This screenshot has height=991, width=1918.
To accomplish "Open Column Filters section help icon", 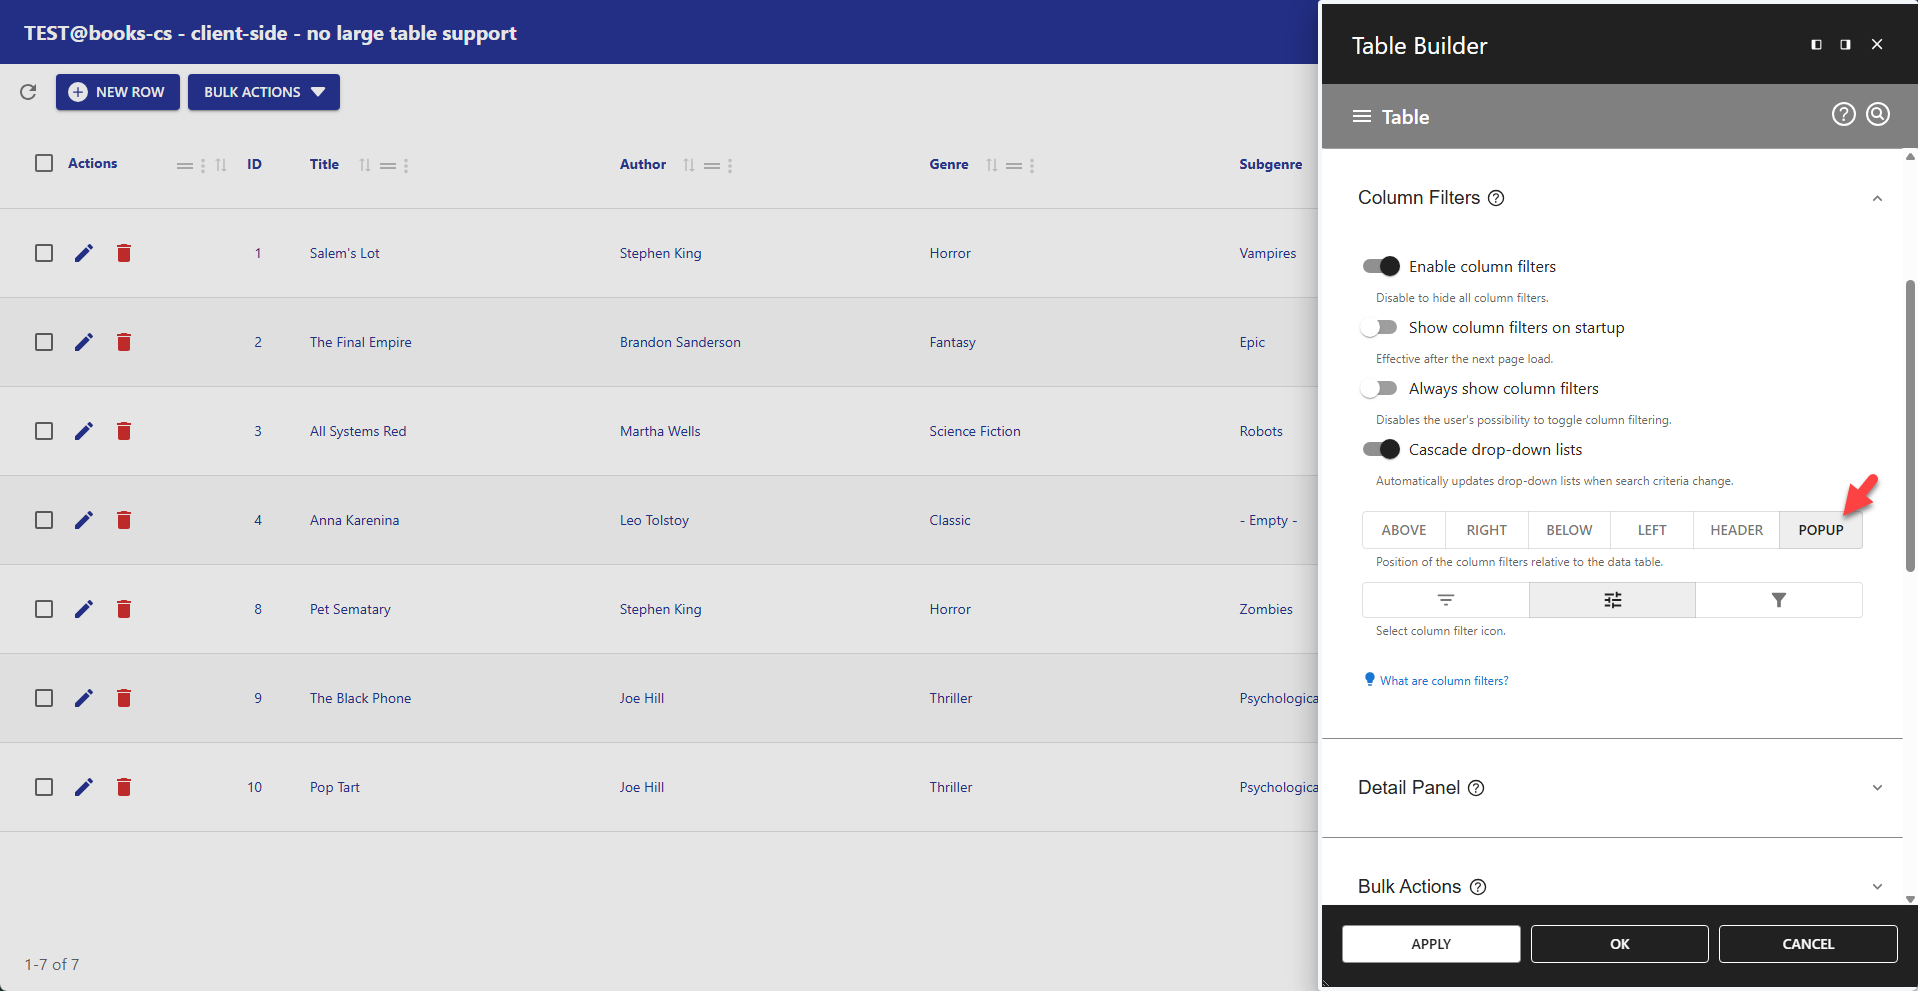I will pyautogui.click(x=1496, y=198).
